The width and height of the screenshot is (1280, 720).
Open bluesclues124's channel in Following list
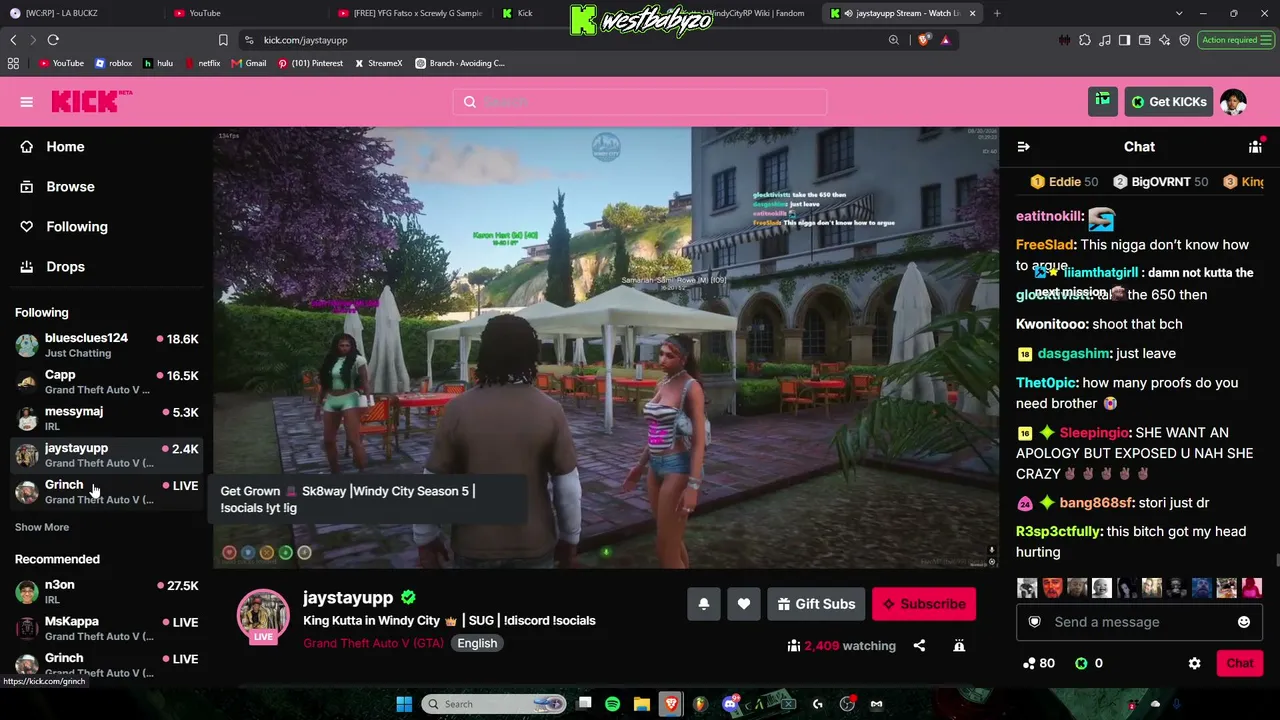click(106, 345)
